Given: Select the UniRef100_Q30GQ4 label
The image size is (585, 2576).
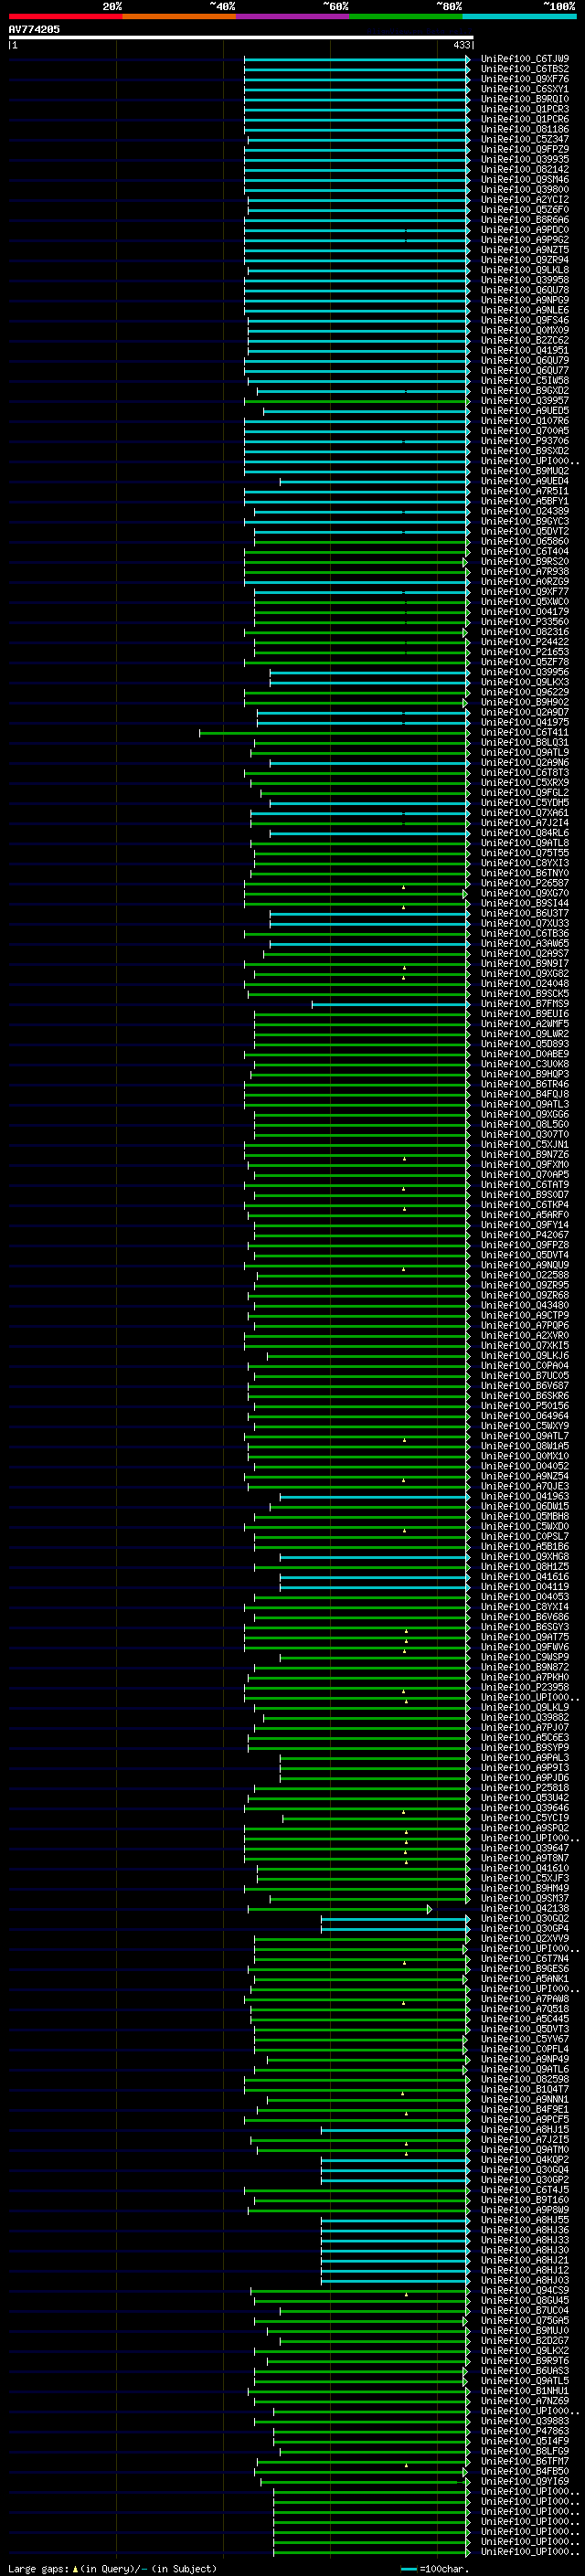Looking at the screenshot, I should pyautogui.click(x=525, y=2169).
